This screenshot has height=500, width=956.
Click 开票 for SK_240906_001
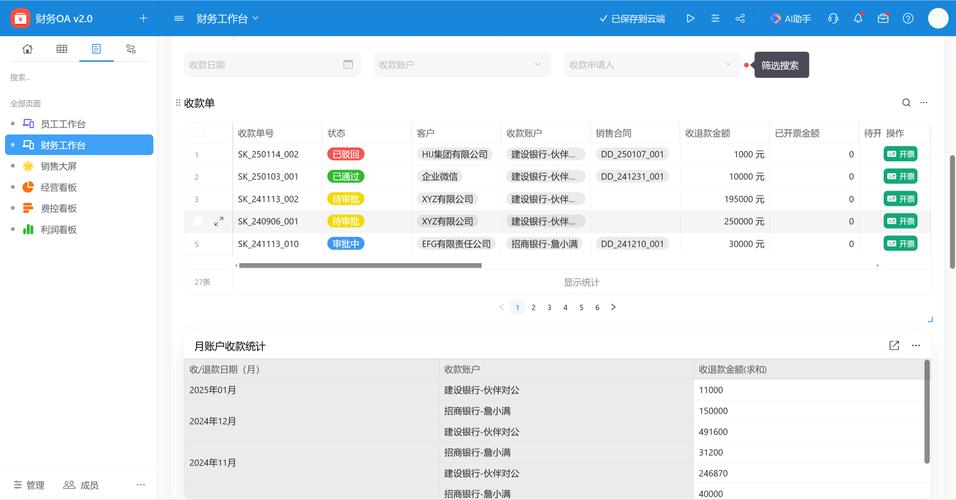pos(901,221)
